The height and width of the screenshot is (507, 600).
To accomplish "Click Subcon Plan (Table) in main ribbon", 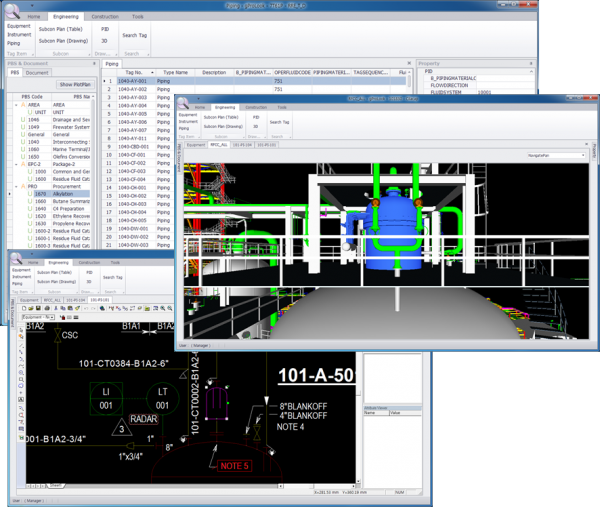I will click(61, 30).
